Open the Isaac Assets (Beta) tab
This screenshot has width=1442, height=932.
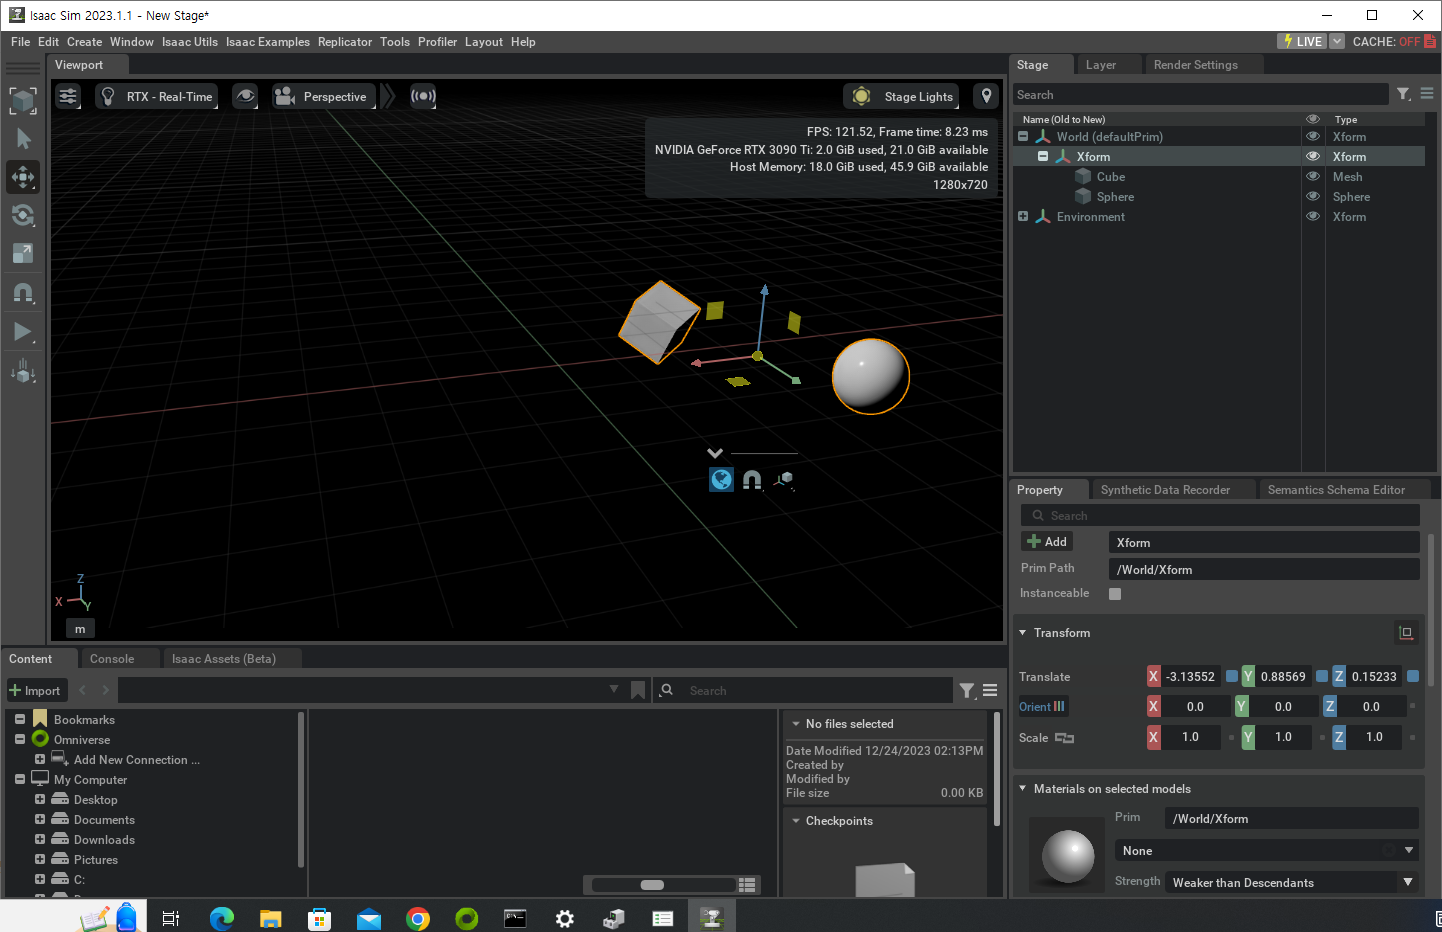pyautogui.click(x=224, y=659)
